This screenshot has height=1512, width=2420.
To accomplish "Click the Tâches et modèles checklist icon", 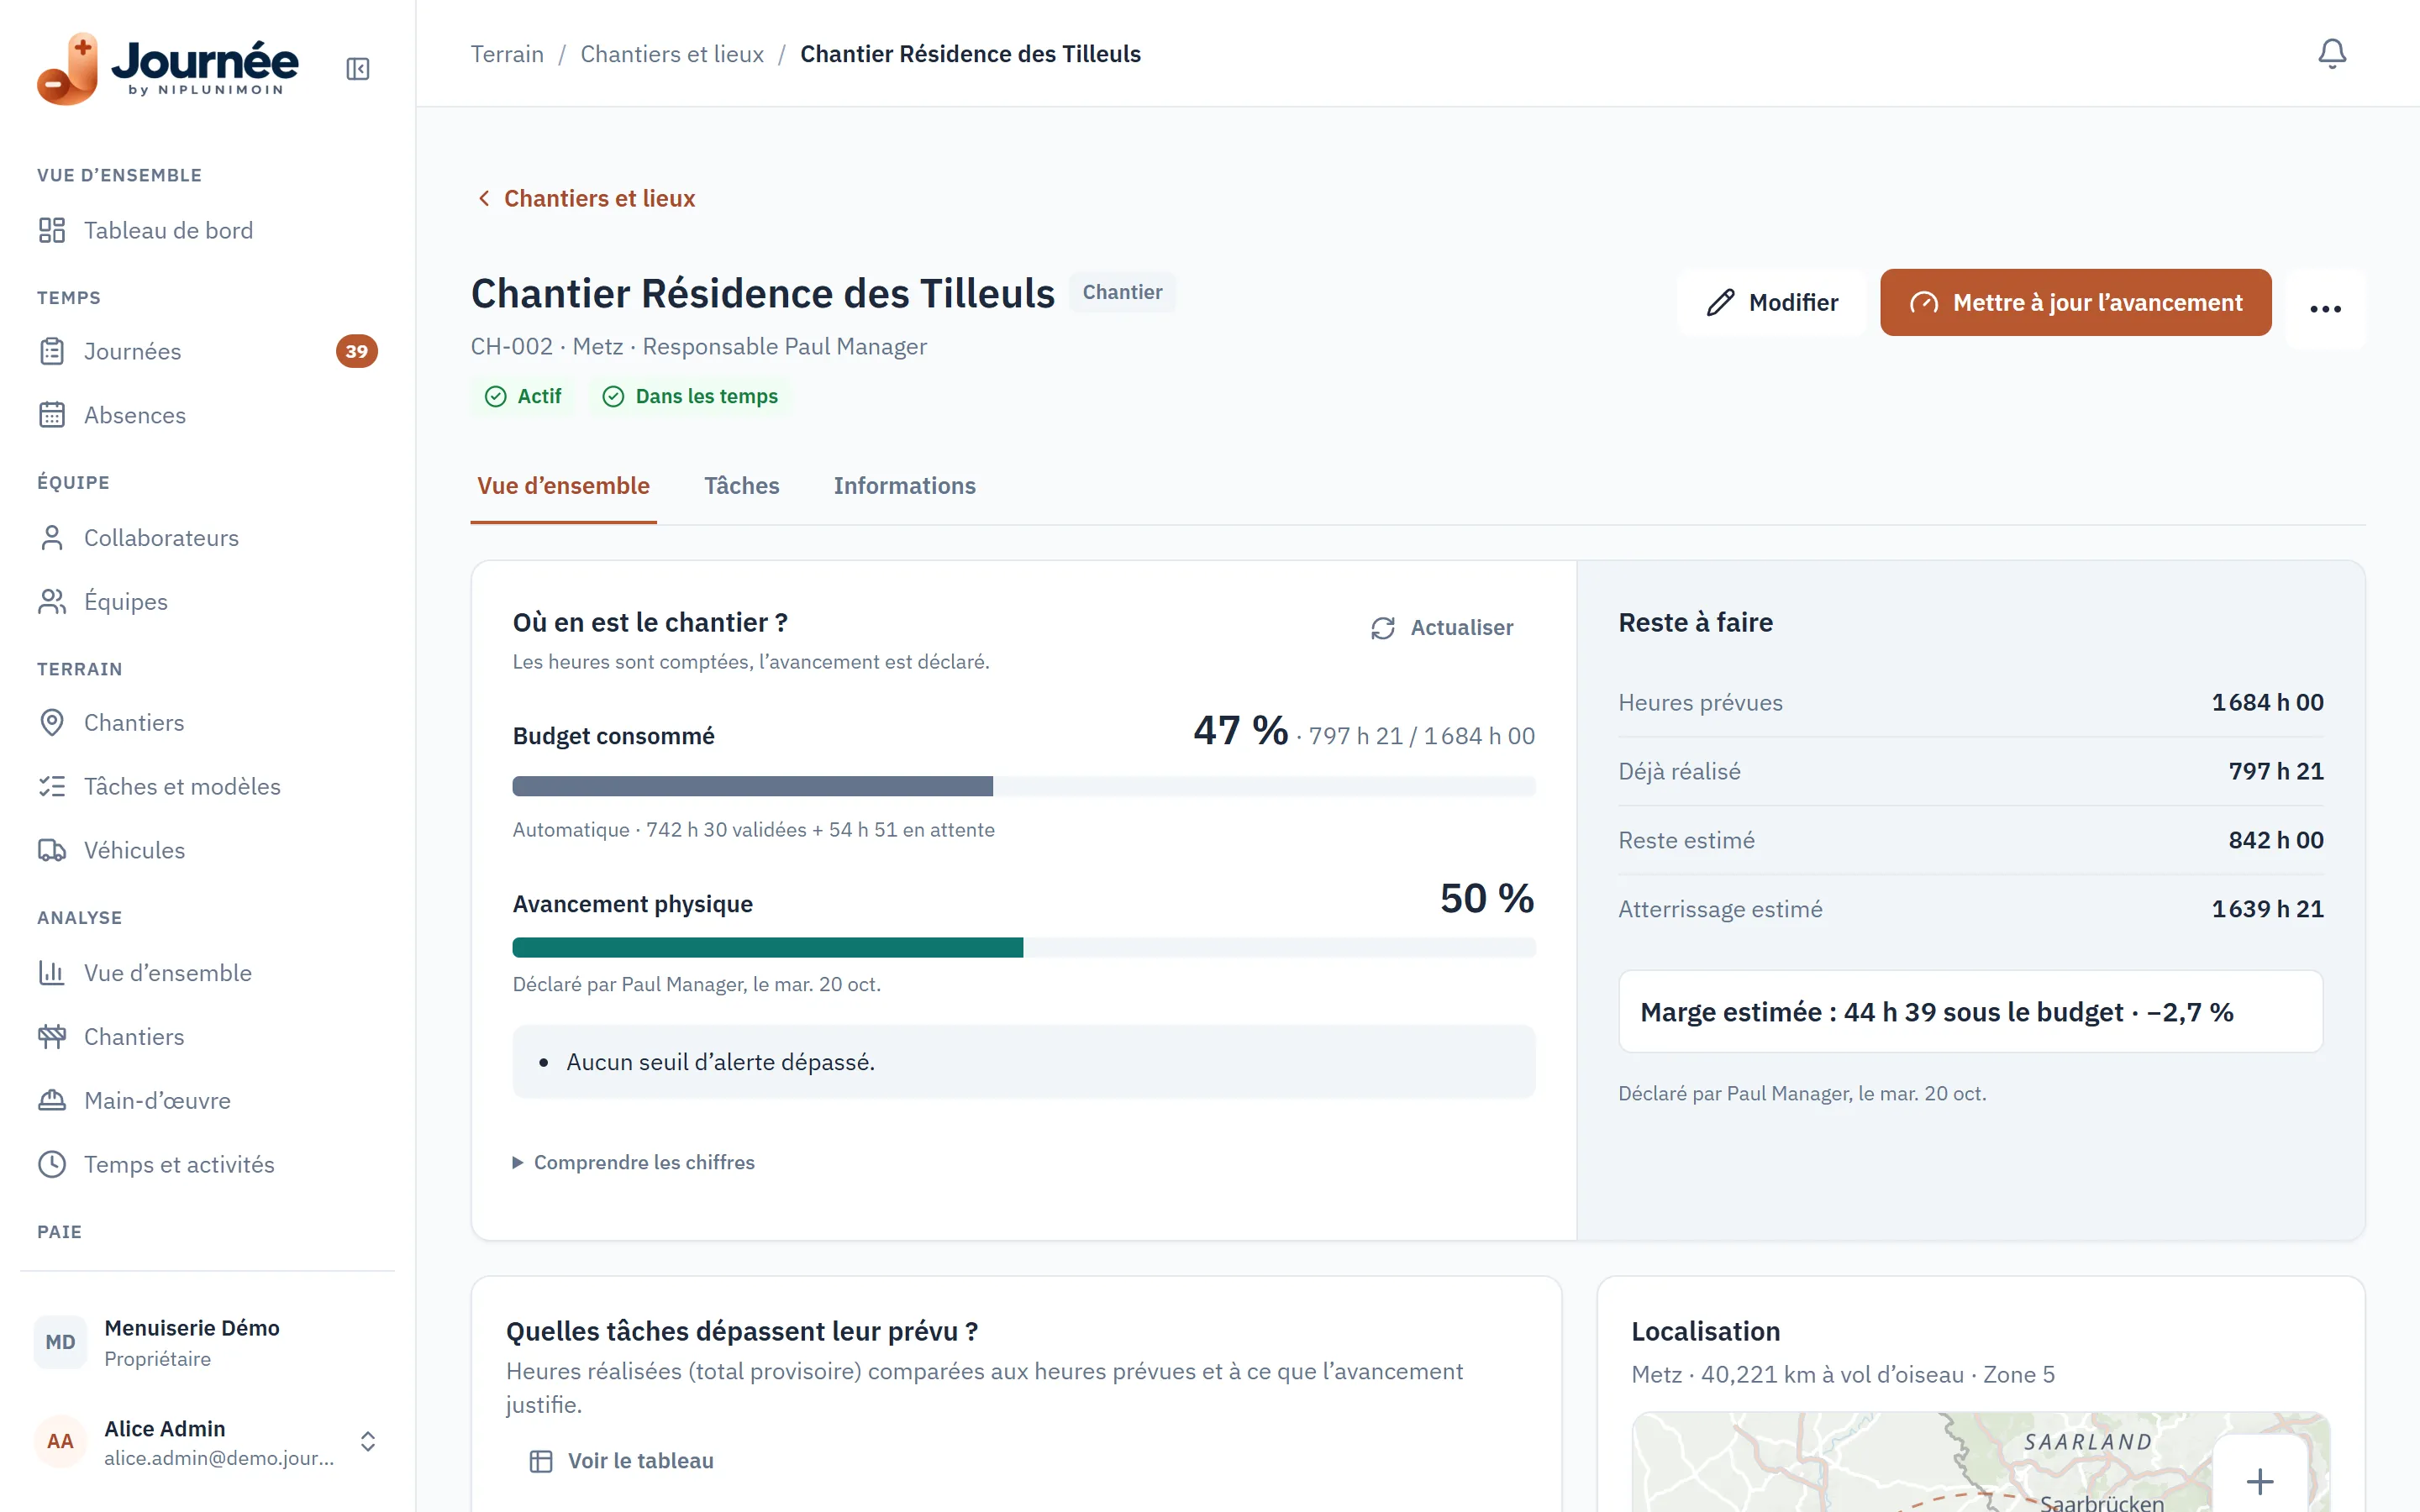I will click(x=52, y=786).
